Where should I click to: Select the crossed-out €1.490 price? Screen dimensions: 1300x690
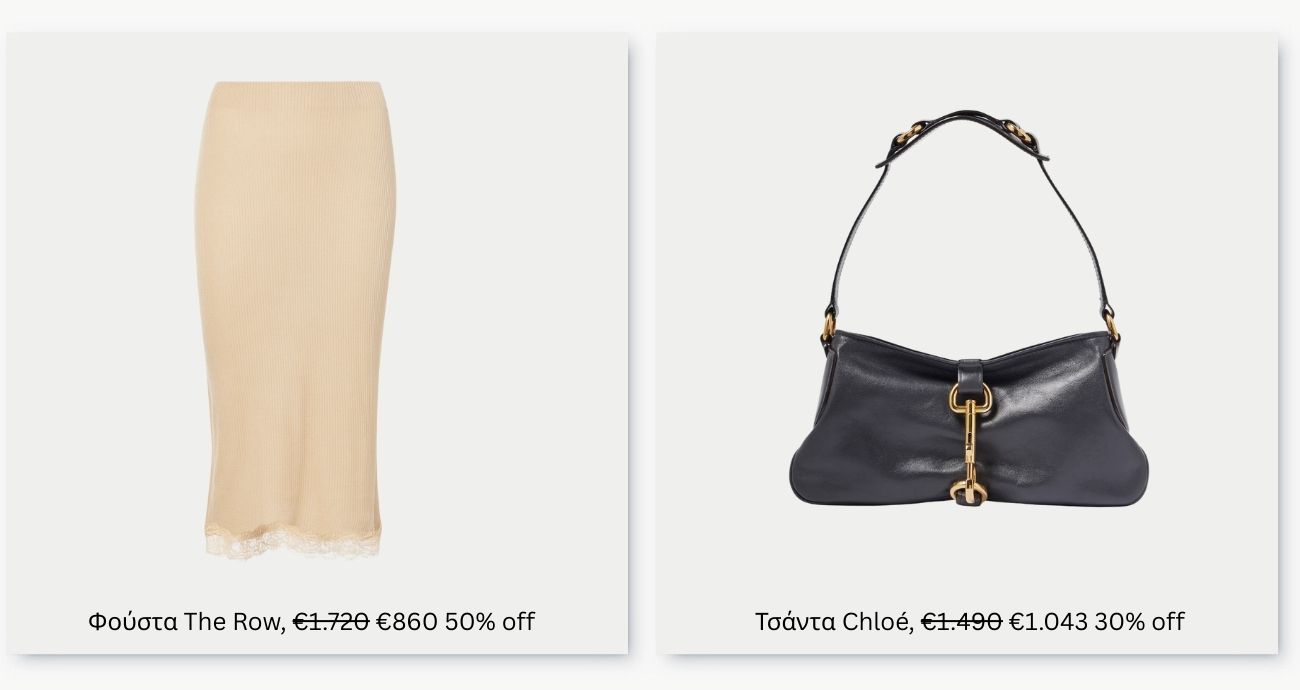point(961,621)
